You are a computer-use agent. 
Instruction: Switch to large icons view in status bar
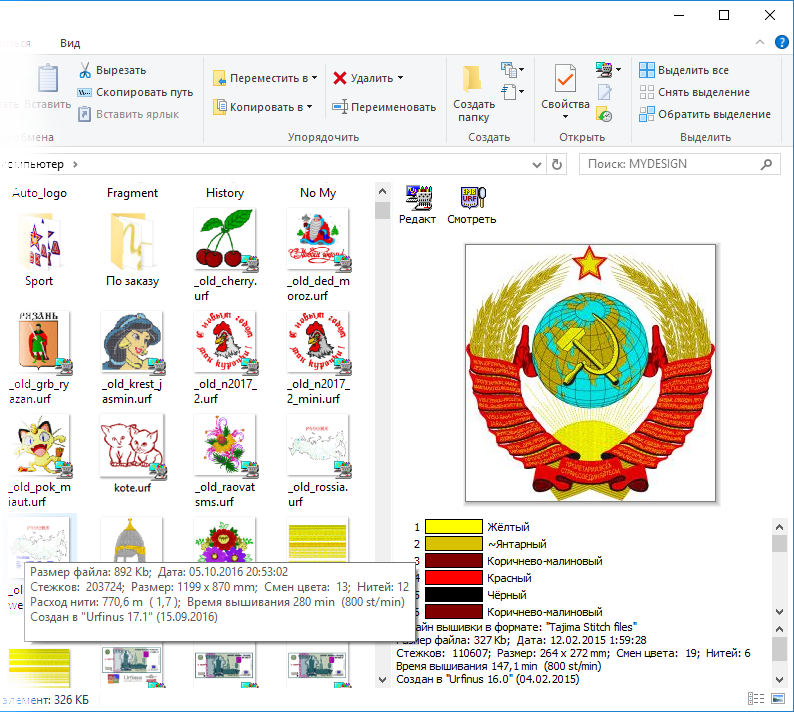[773, 698]
